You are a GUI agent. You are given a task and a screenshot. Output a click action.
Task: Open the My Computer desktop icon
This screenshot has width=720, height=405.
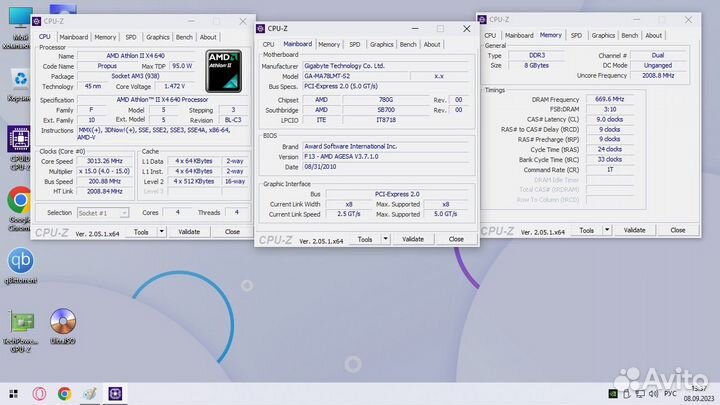[x=20, y=18]
